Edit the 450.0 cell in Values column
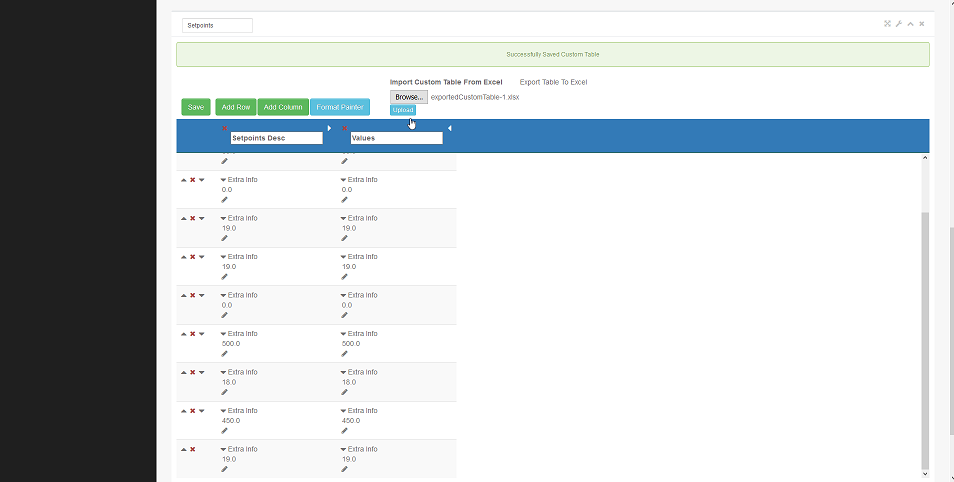954x482 pixels. coord(344,431)
